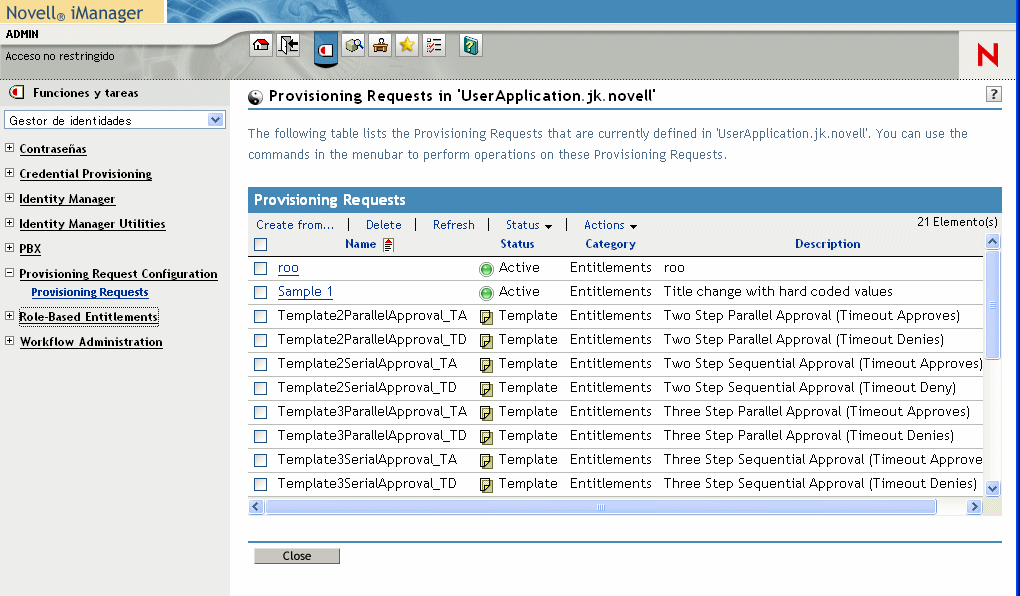Screen dimensions: 1020x596
Task: Click the horizontal scrollbar thumb under table
Action: [x=600, y=507]
